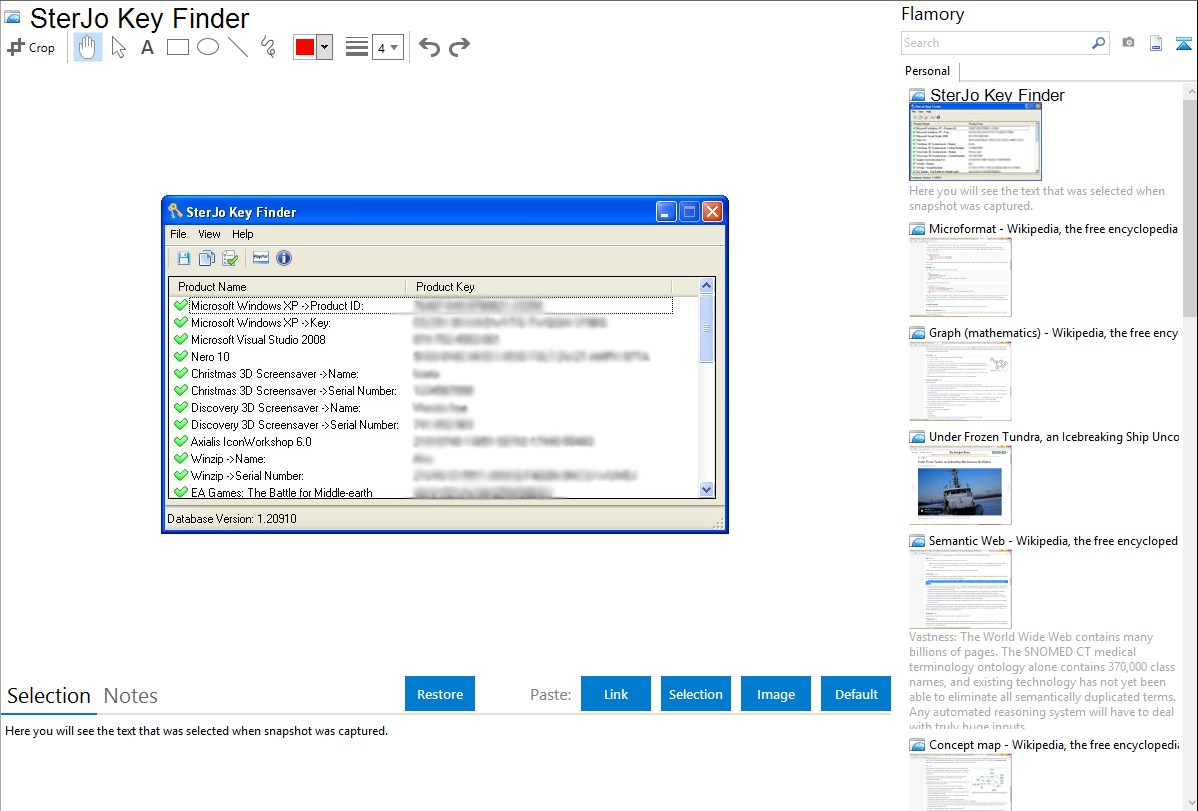Image resolution: width=1198 pixels, height=811 pixels.
Task: Select Christmas 3D Screensaver ->Name: row
Action: (422, 374)
